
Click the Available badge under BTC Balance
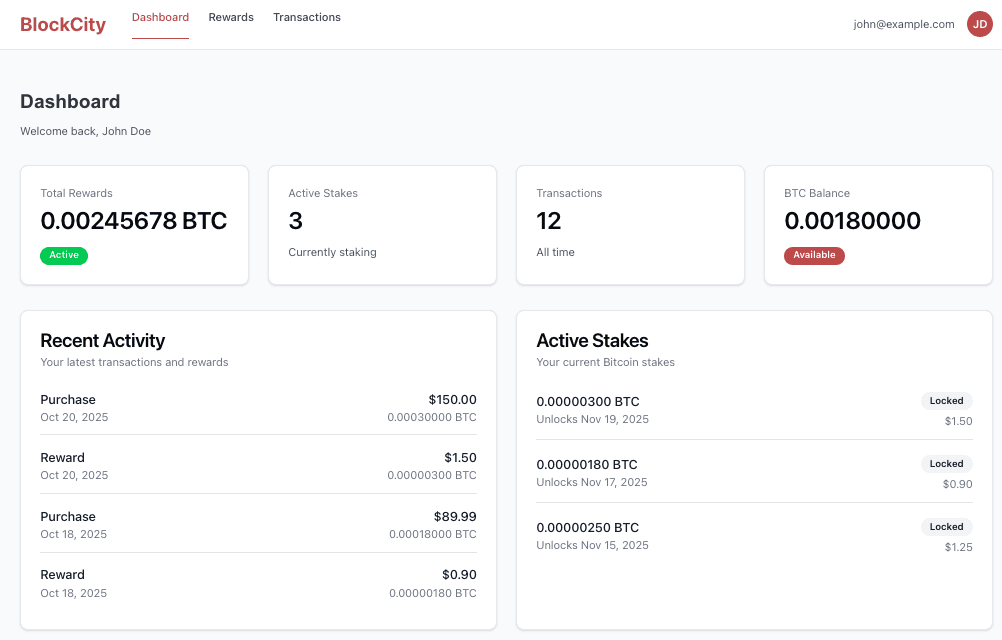tap(814, 255)
